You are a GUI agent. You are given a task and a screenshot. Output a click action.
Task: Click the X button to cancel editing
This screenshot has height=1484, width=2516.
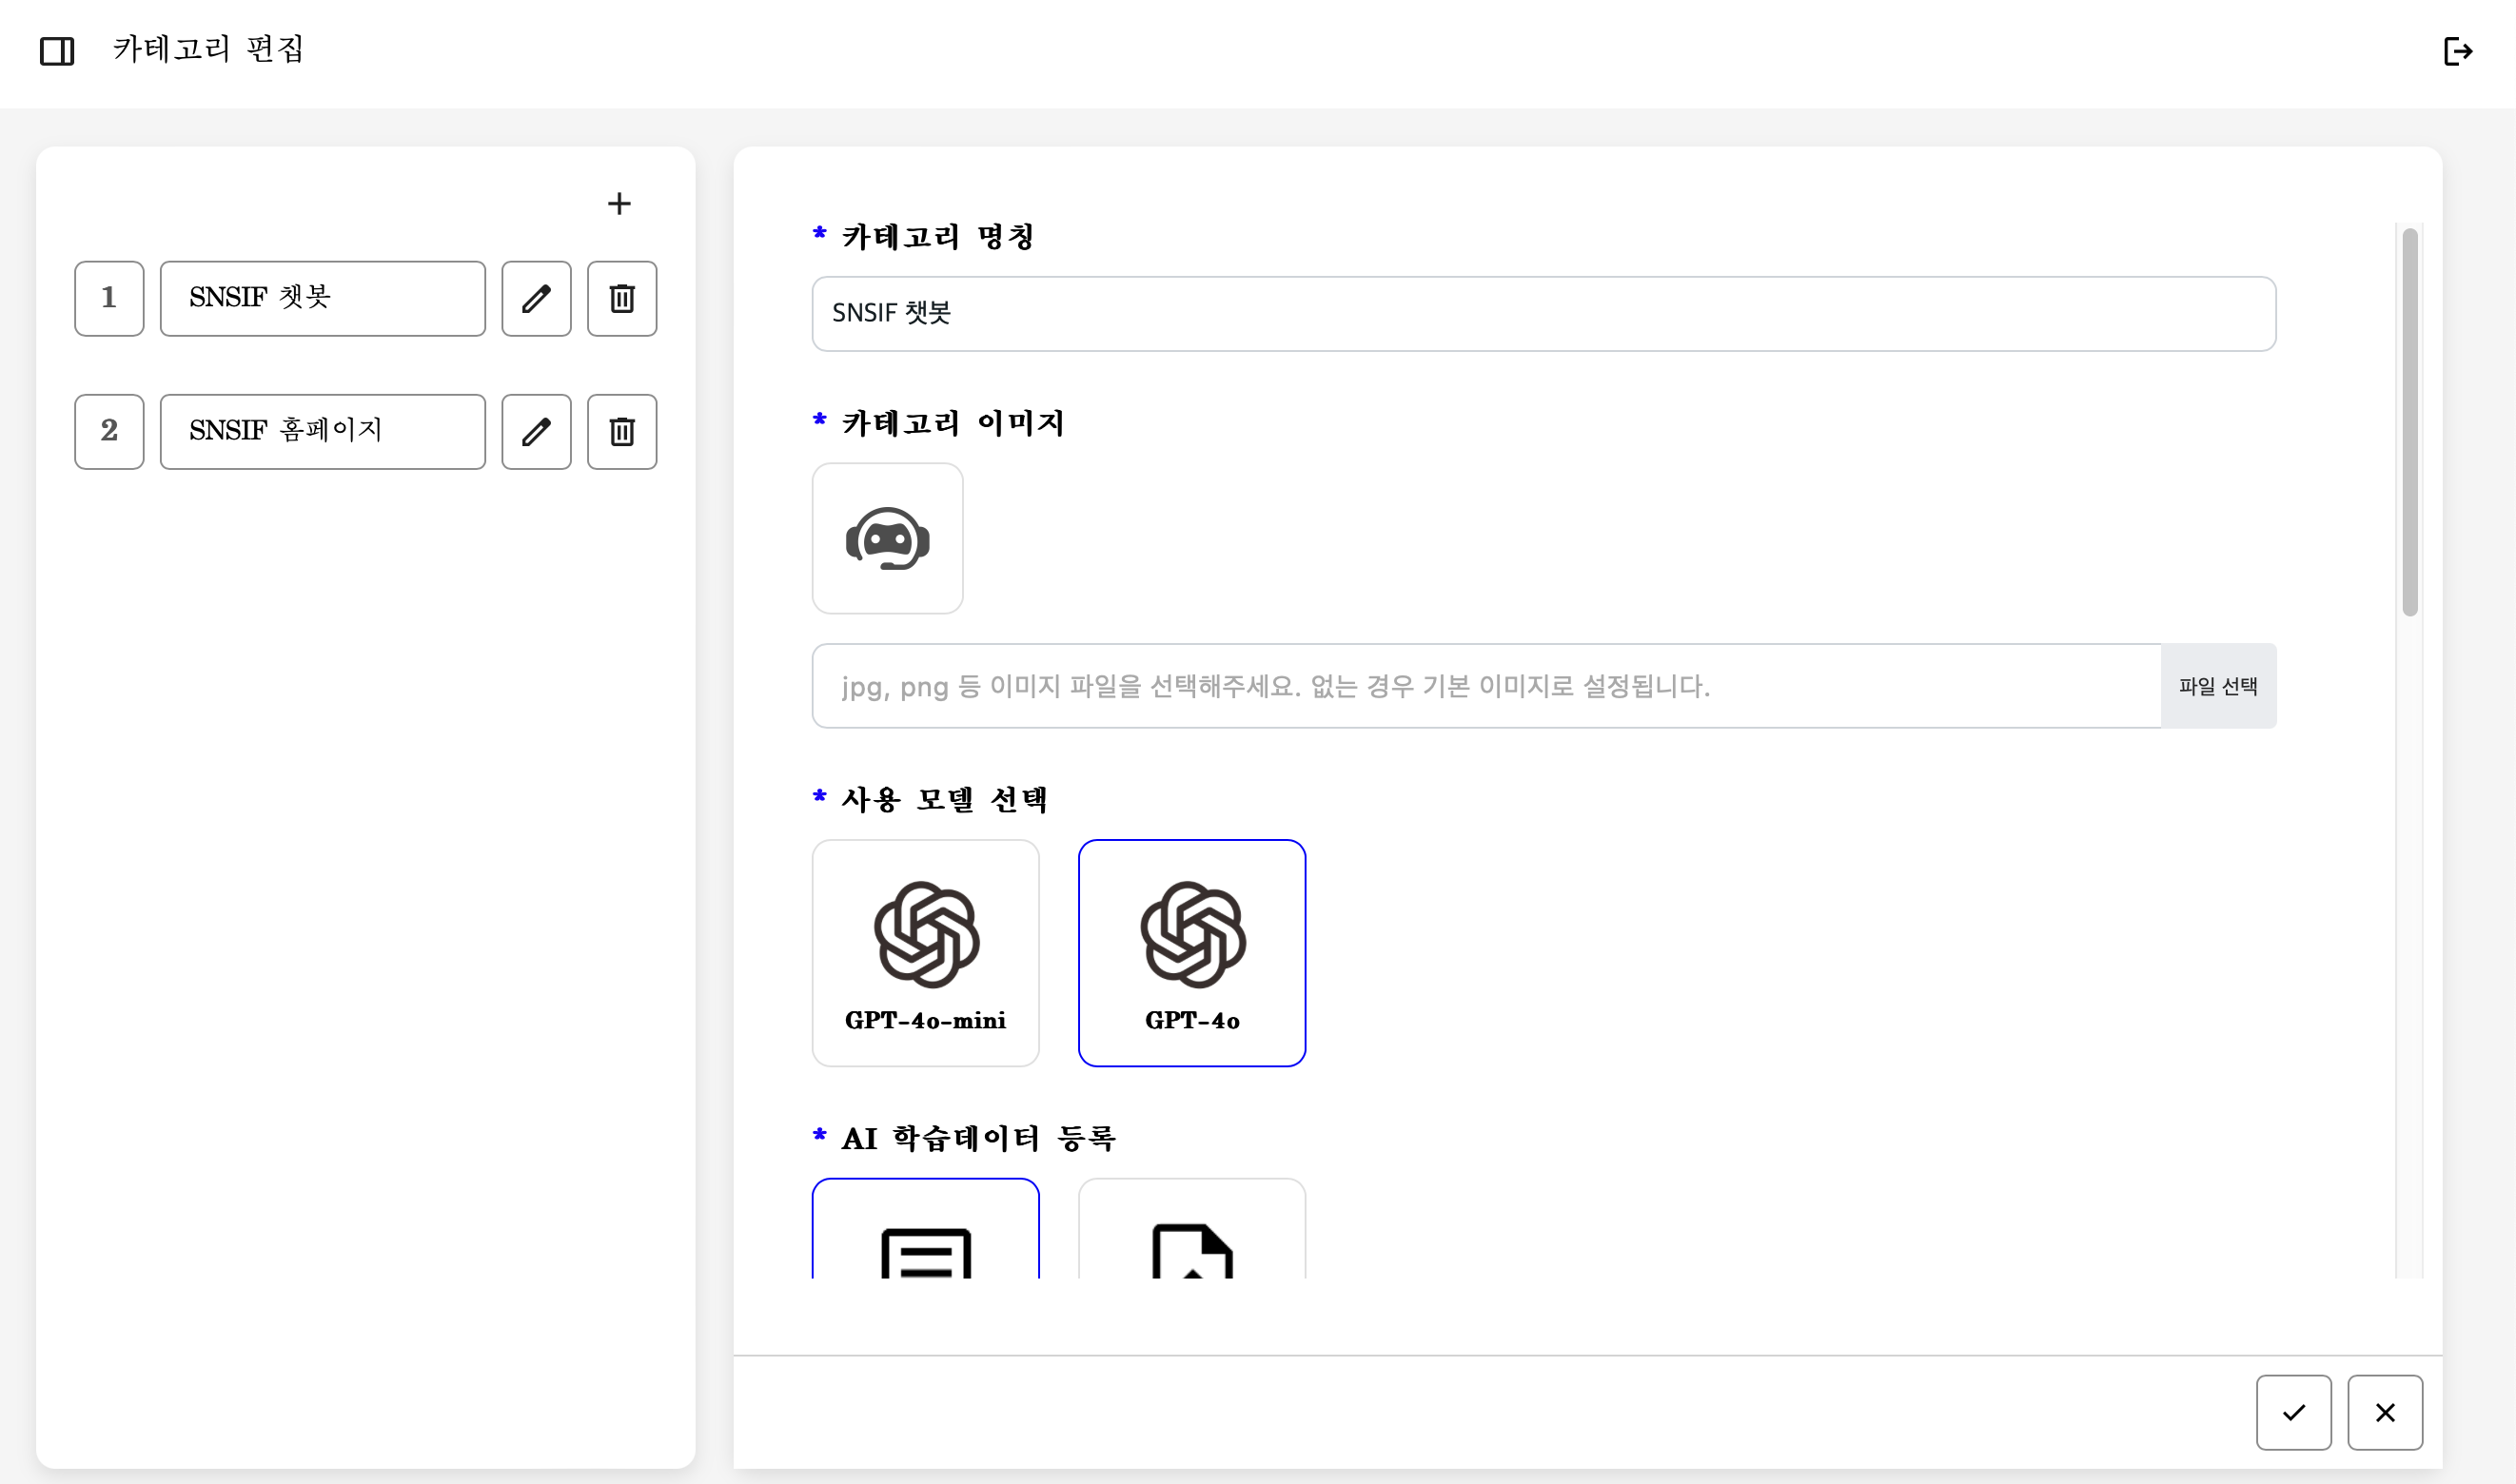tap(2385, 1412)
